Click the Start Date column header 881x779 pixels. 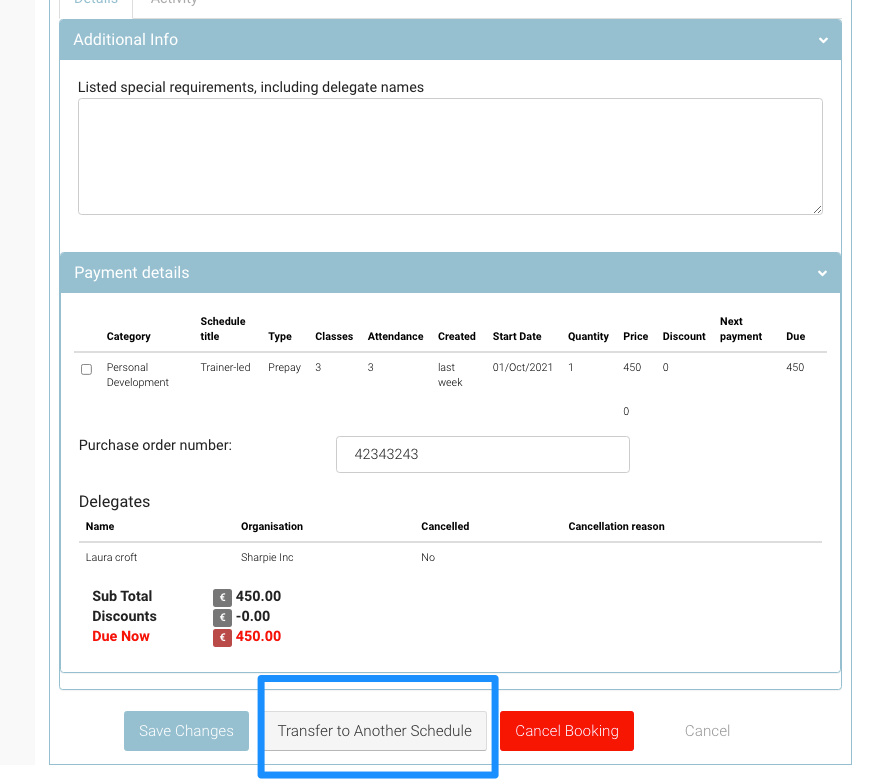[x=517, y=337]
